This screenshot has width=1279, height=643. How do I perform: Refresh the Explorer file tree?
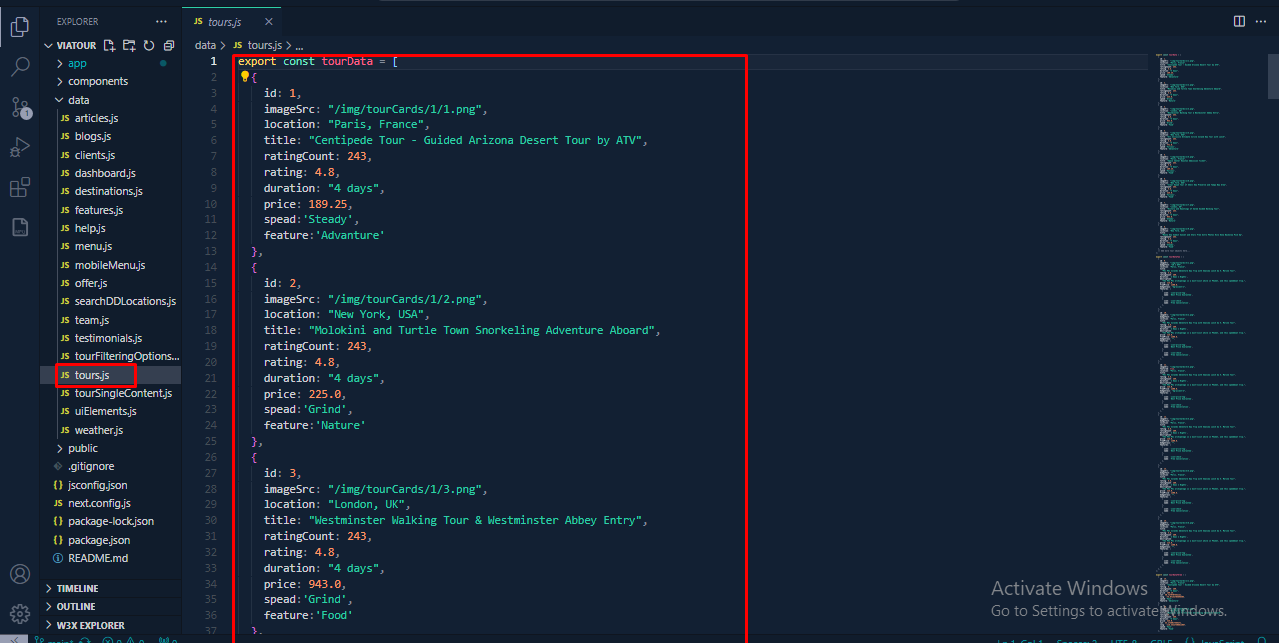click(149, 46)
